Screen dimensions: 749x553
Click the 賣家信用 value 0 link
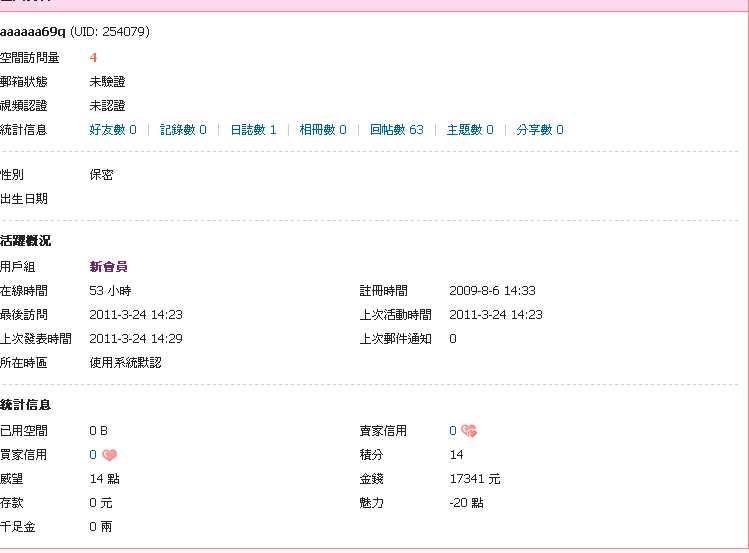[x=453, y=431]
